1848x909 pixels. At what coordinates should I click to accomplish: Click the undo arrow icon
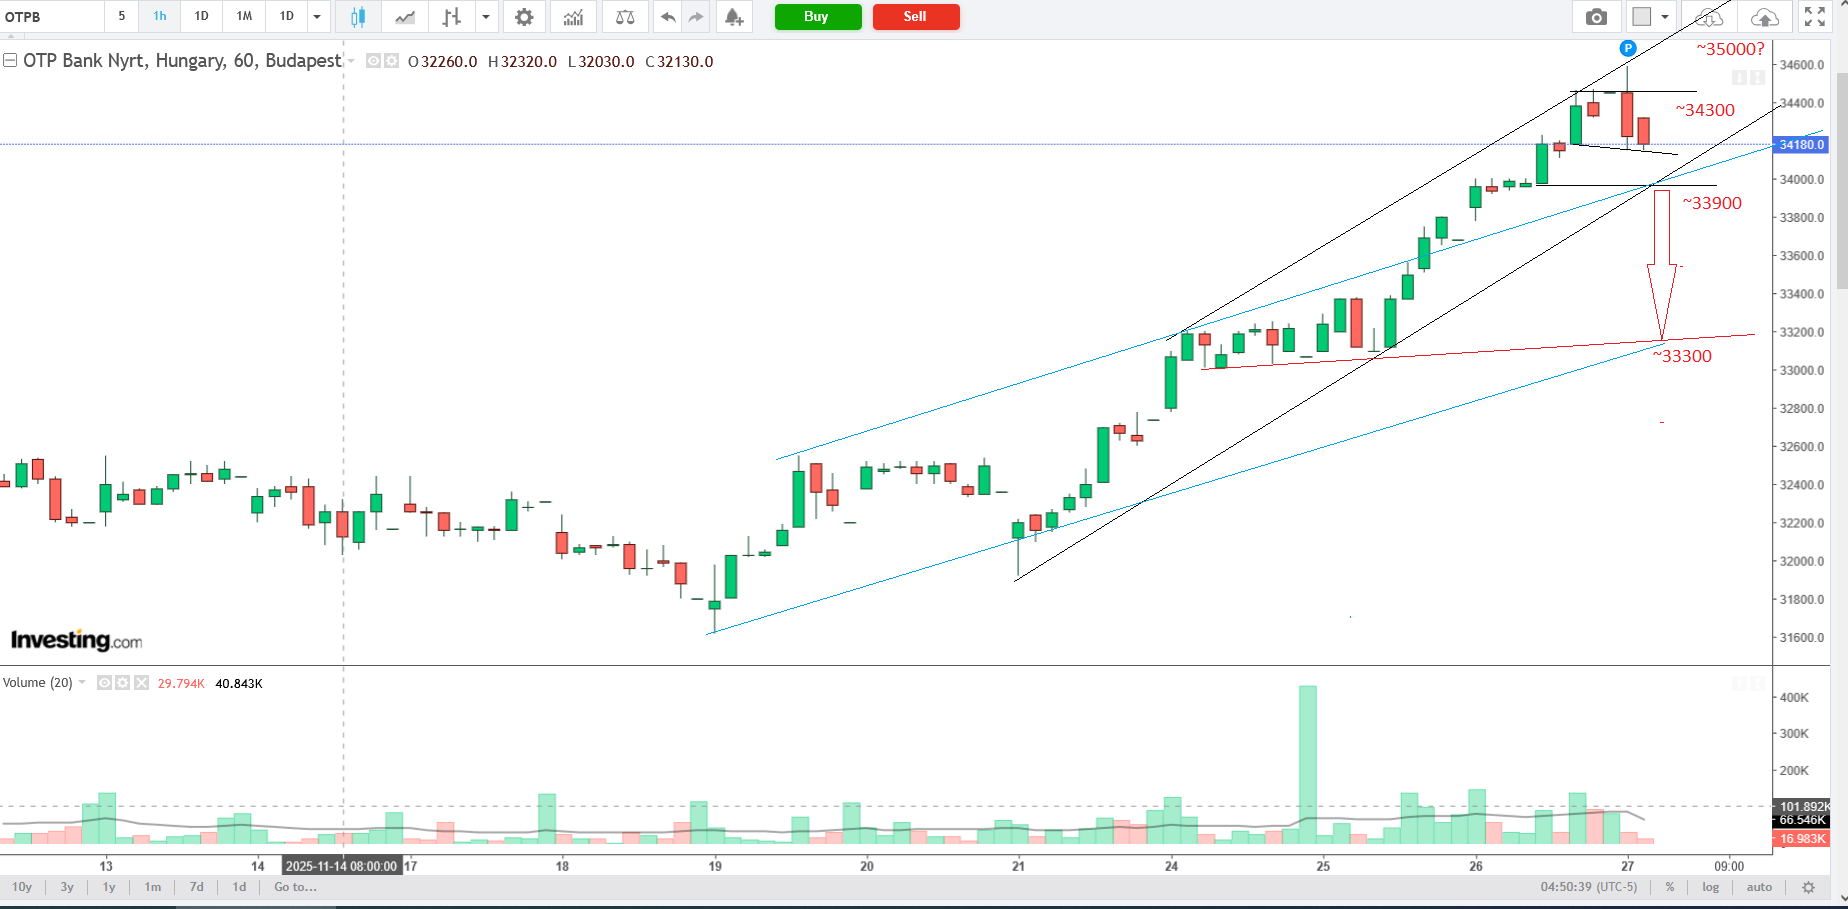coord(668,17)
